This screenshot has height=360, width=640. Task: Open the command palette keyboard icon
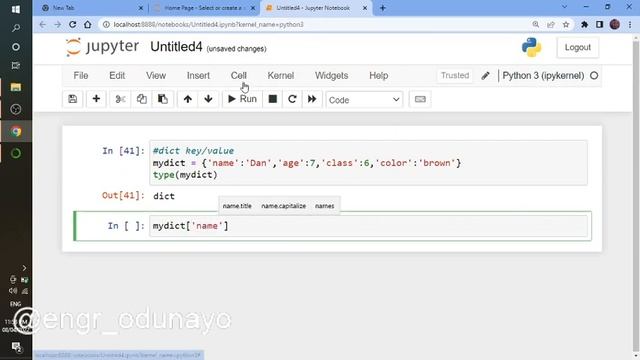click(420, 99)
